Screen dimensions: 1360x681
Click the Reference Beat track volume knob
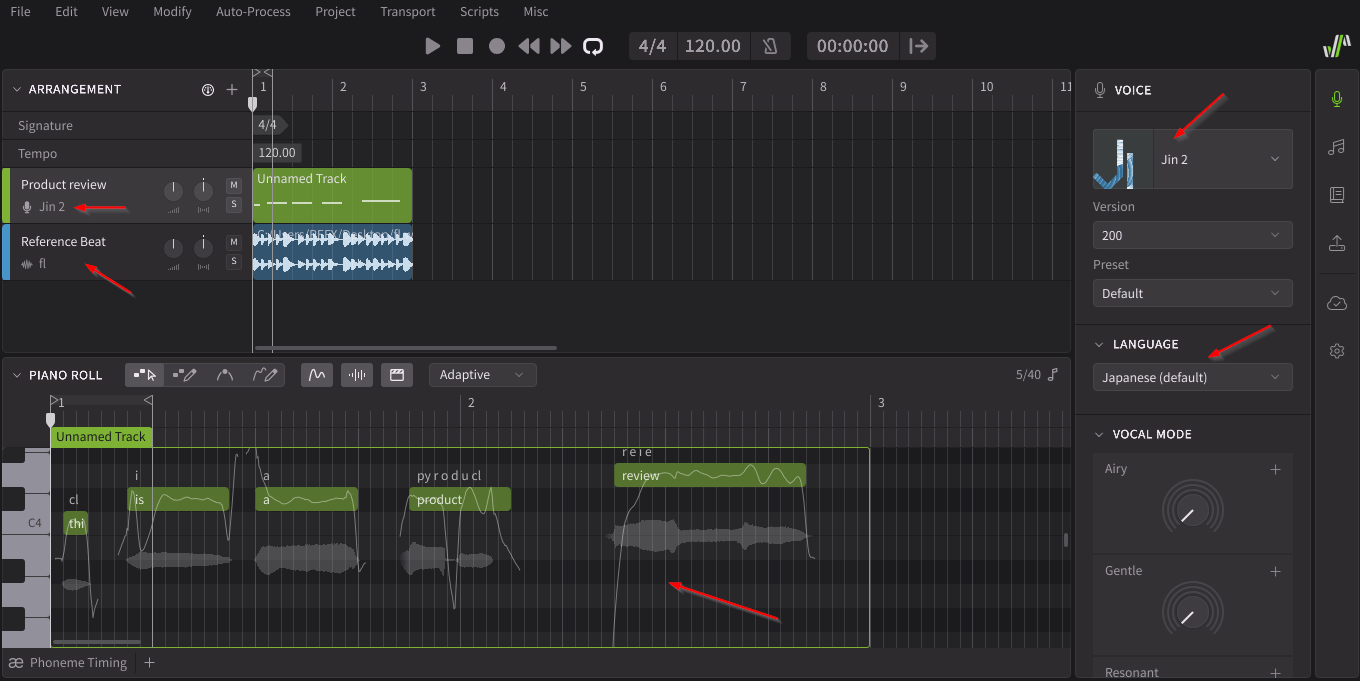click(x=173, y=246)
